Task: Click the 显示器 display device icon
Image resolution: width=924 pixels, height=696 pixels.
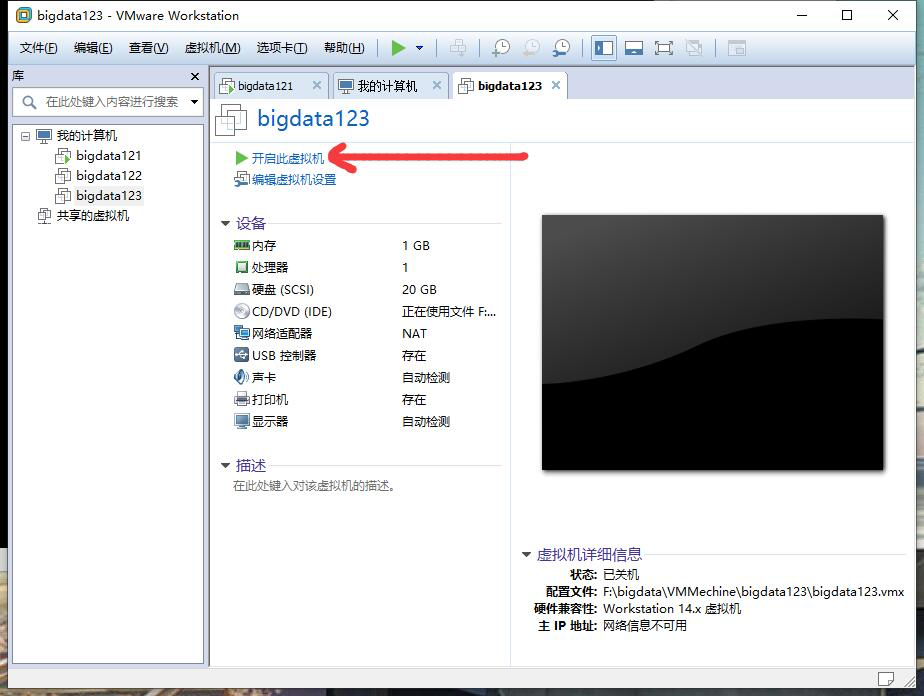Action: 242,421
